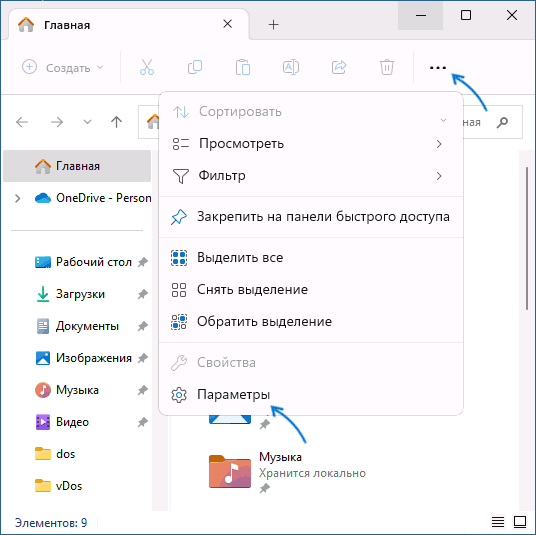Click the Rename icon in toolbar
The width and height of the screenshot is (536, 535).
[x=291, y=67]
